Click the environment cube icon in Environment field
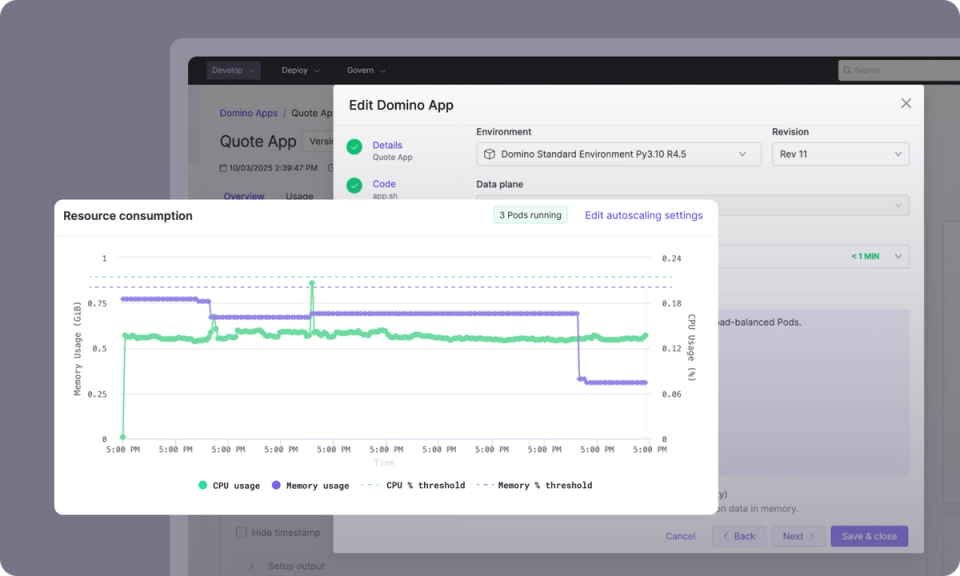960x576 pixels. [490, 154]
